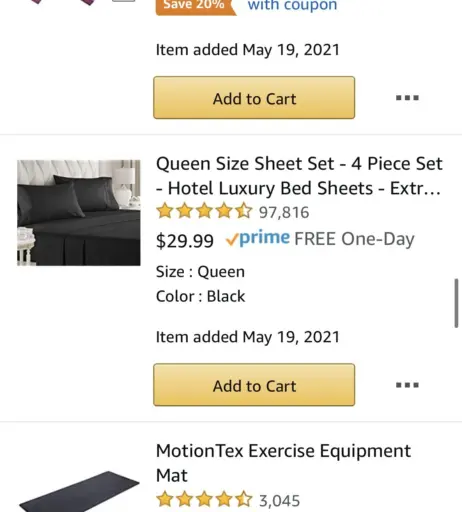Viewport: 462px width, 512px height.
Task: Tap the MotionTex mat star rating
Action: [204, 499]
